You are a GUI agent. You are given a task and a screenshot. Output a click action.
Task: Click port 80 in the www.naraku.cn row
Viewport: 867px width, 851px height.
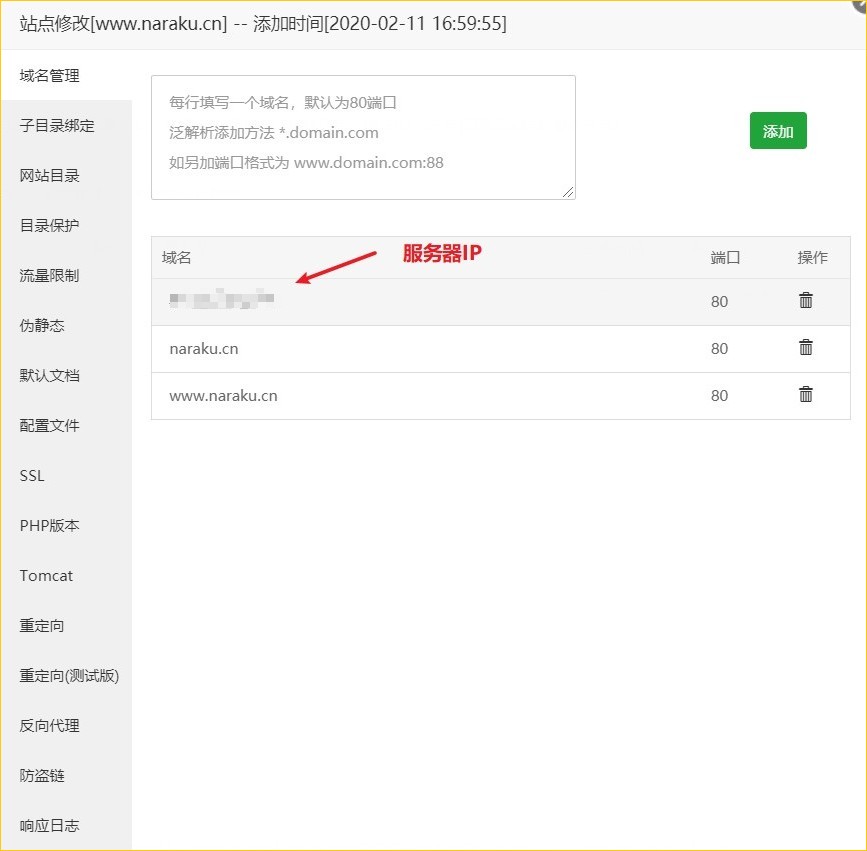(719, 395)
